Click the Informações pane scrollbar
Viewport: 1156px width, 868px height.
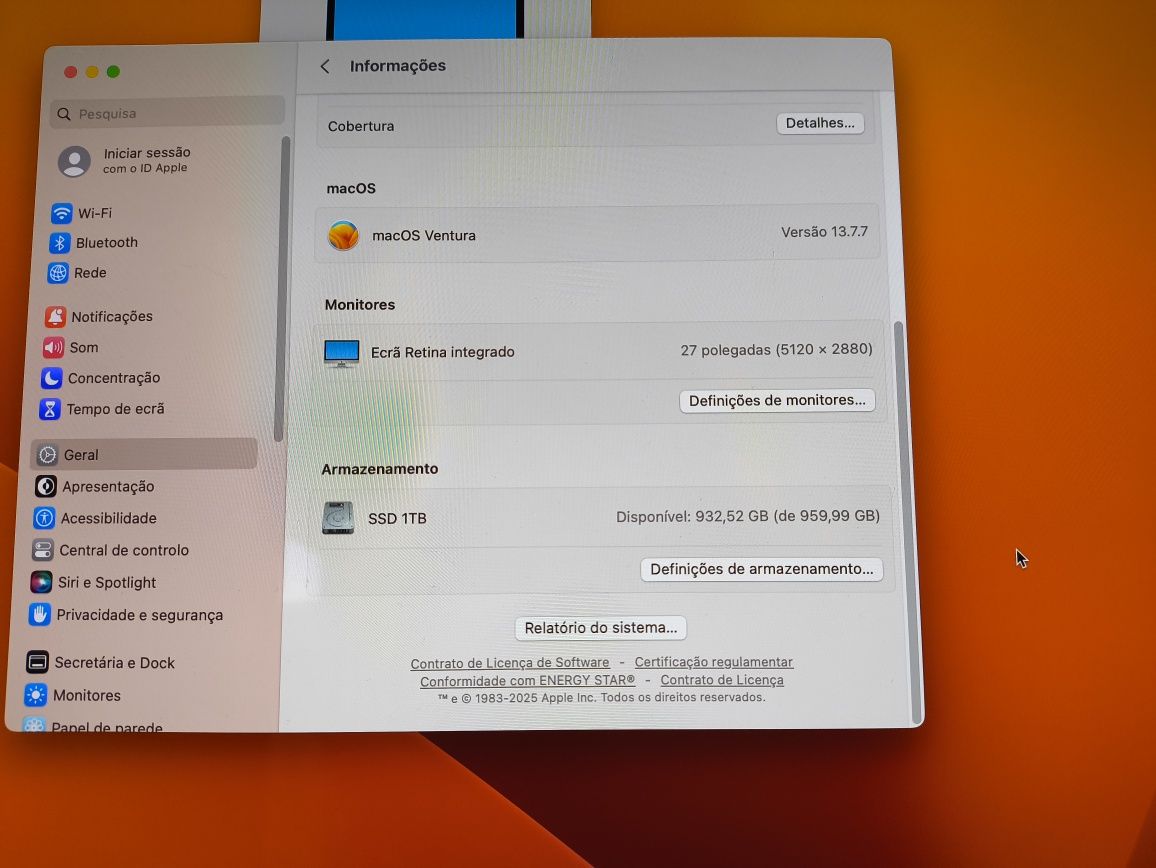(908, 522)
